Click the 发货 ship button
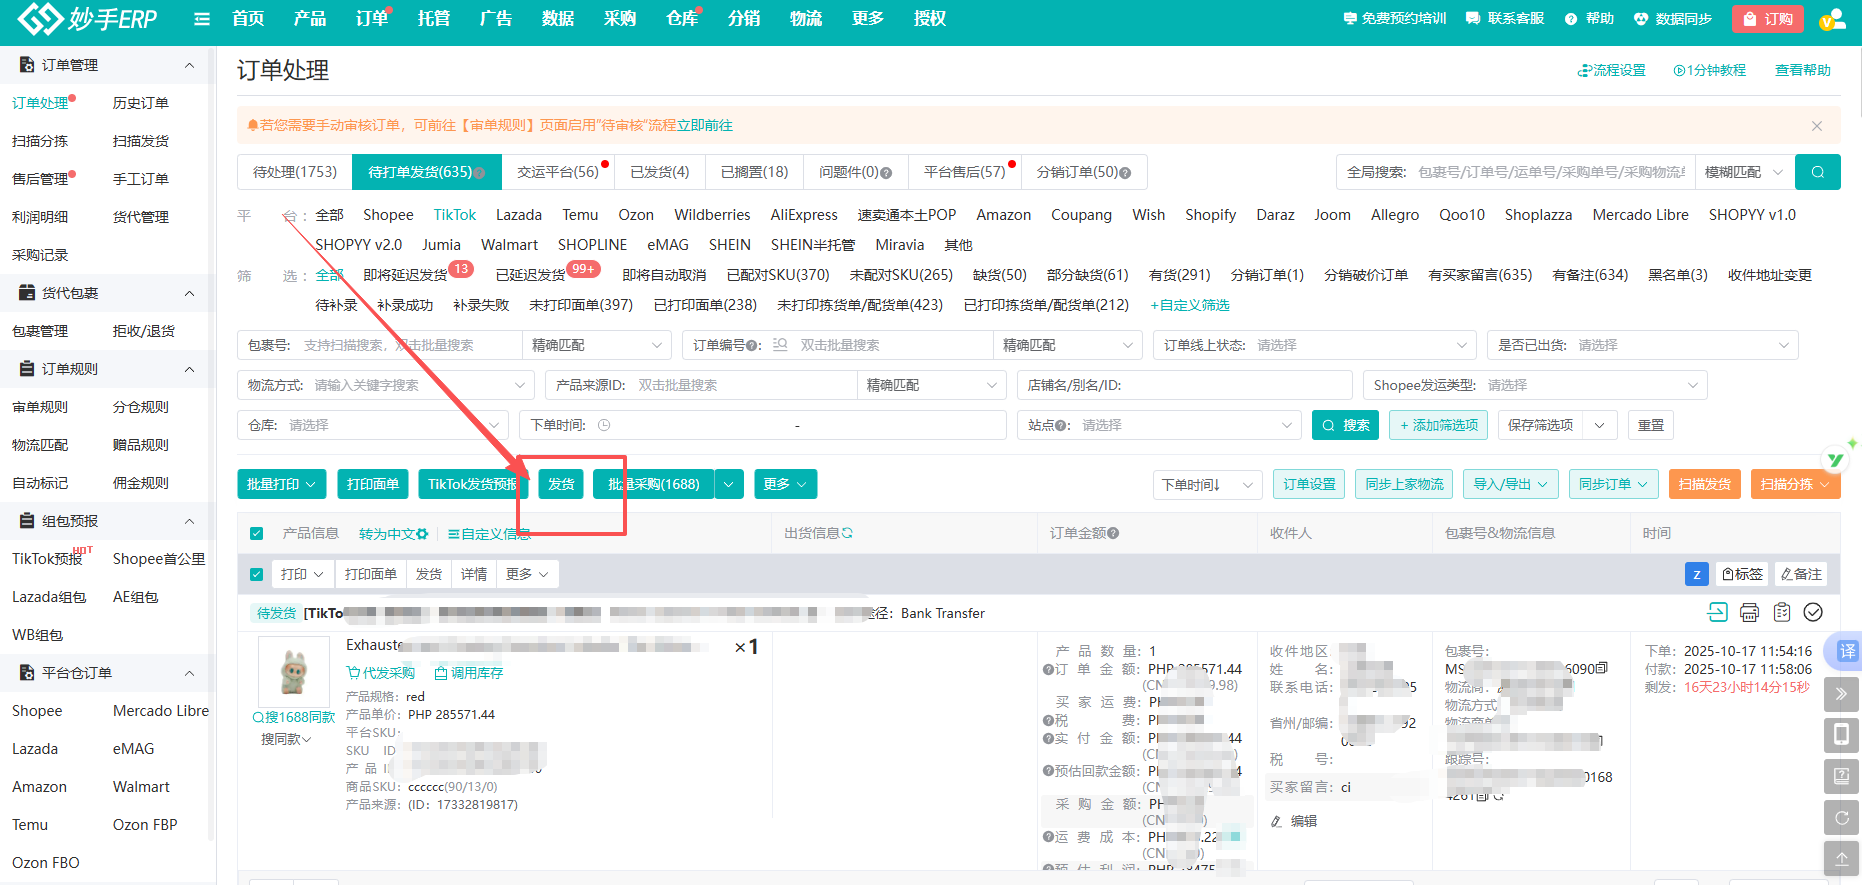1862x885 pixels. [x=561, y=484]
